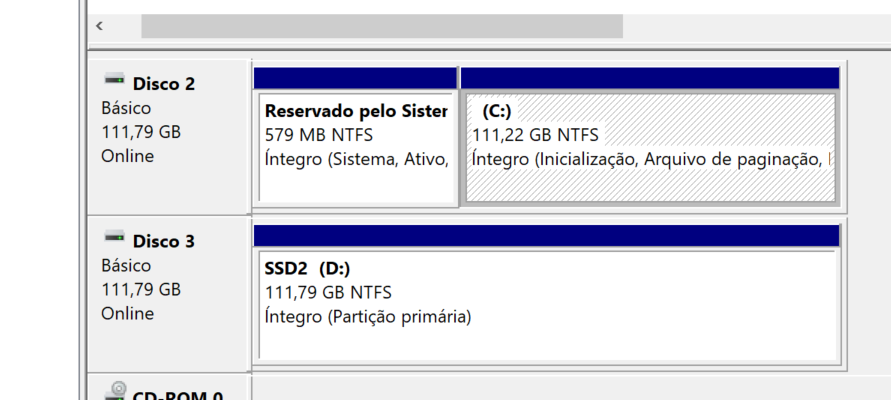Select the SSD2 (D:) partition

(547, 304)
